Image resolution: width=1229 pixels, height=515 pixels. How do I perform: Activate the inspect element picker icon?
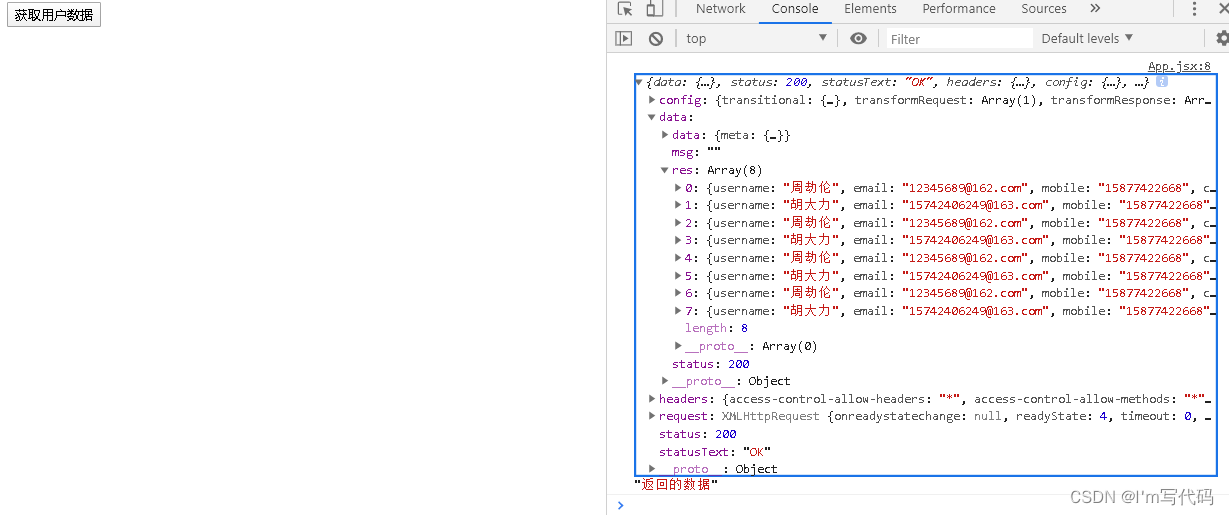tap(625, 9)
